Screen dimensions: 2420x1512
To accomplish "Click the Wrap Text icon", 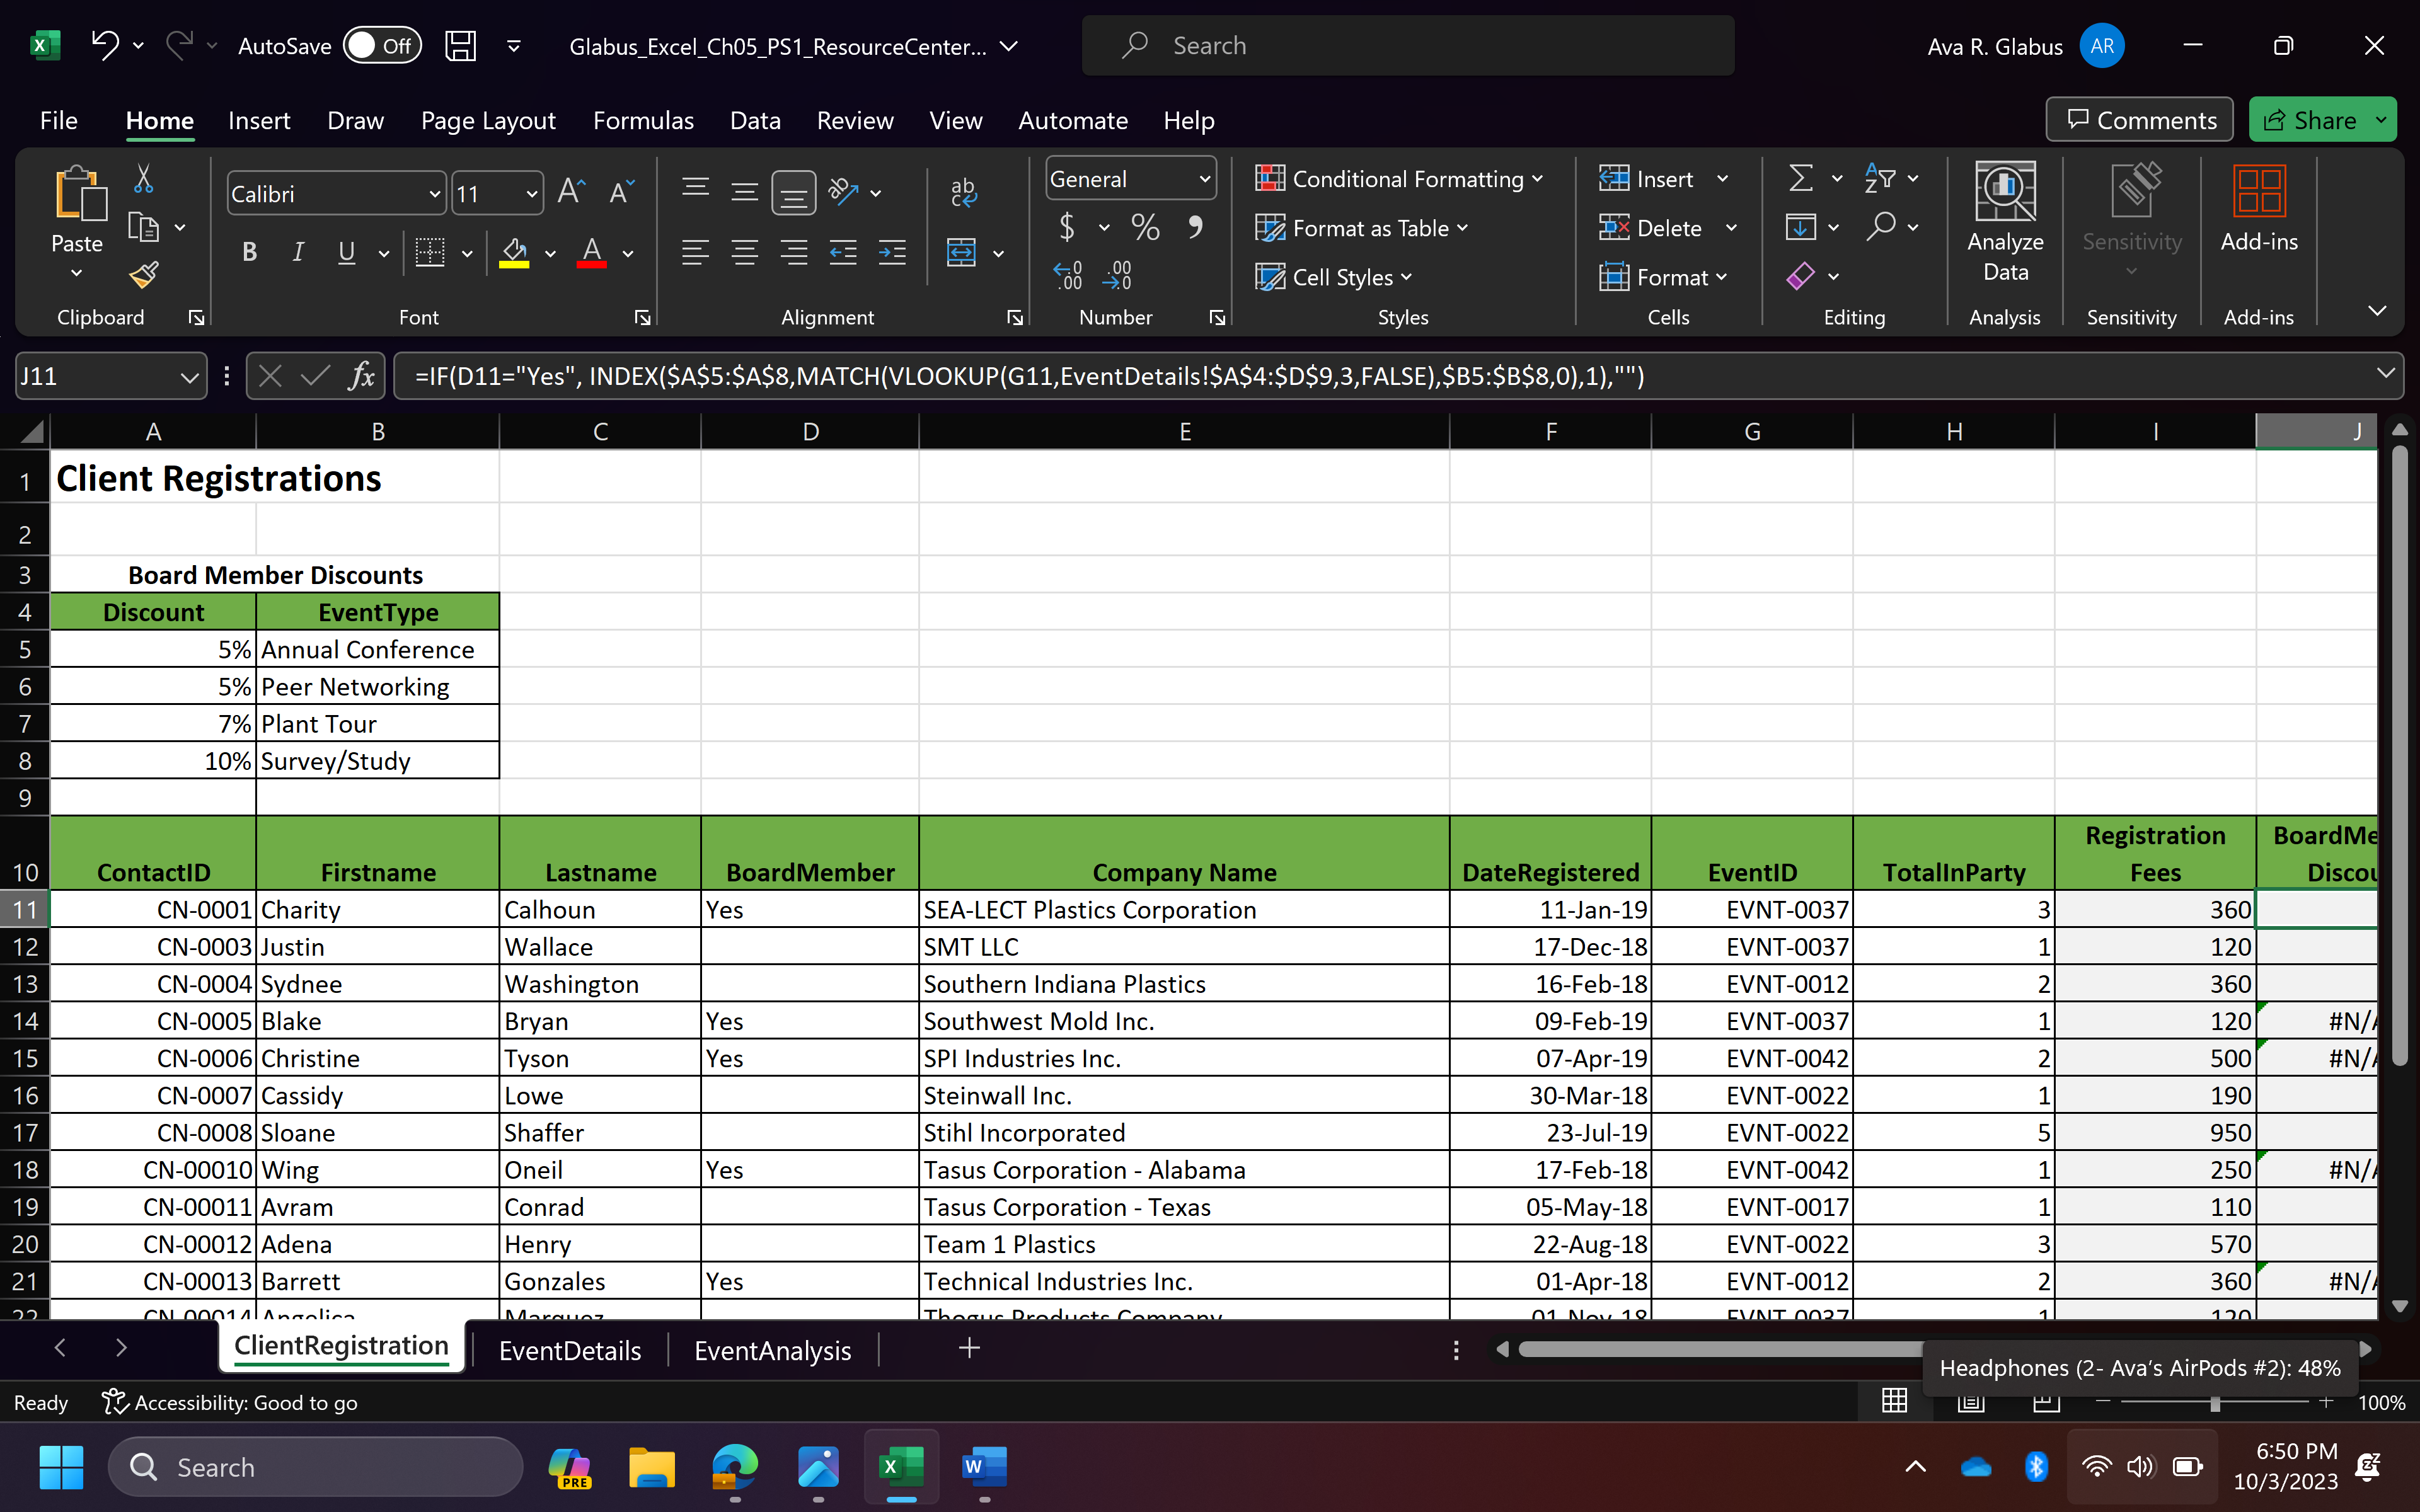I will click(963, 191).
